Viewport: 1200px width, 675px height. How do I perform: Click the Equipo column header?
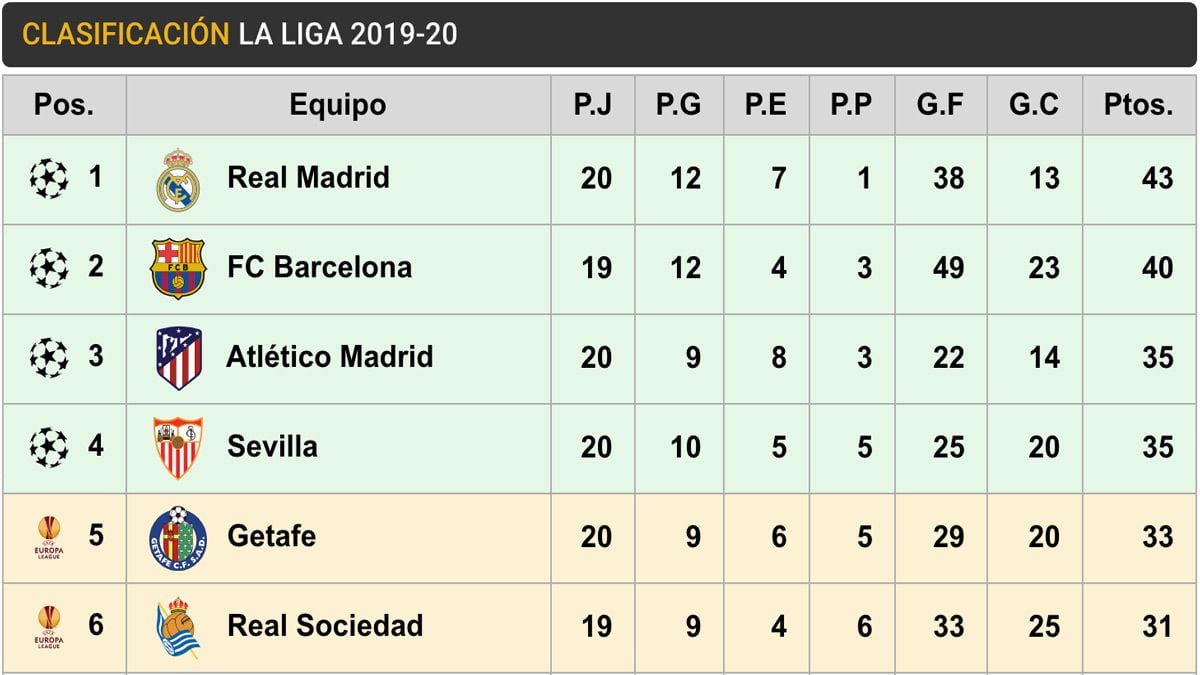tap(337, 105)
